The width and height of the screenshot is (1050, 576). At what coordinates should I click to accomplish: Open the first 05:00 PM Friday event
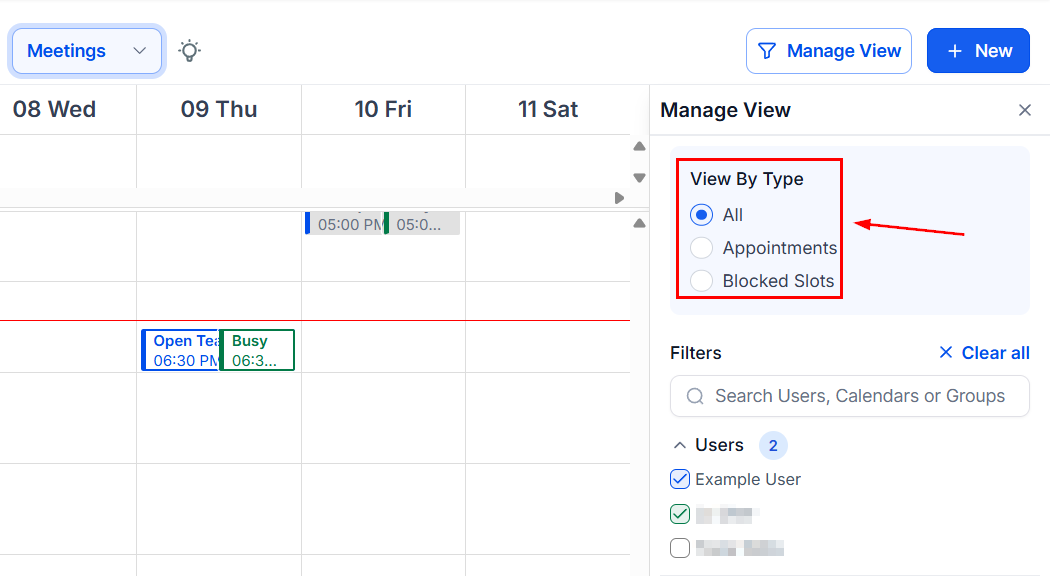[344, 223]
